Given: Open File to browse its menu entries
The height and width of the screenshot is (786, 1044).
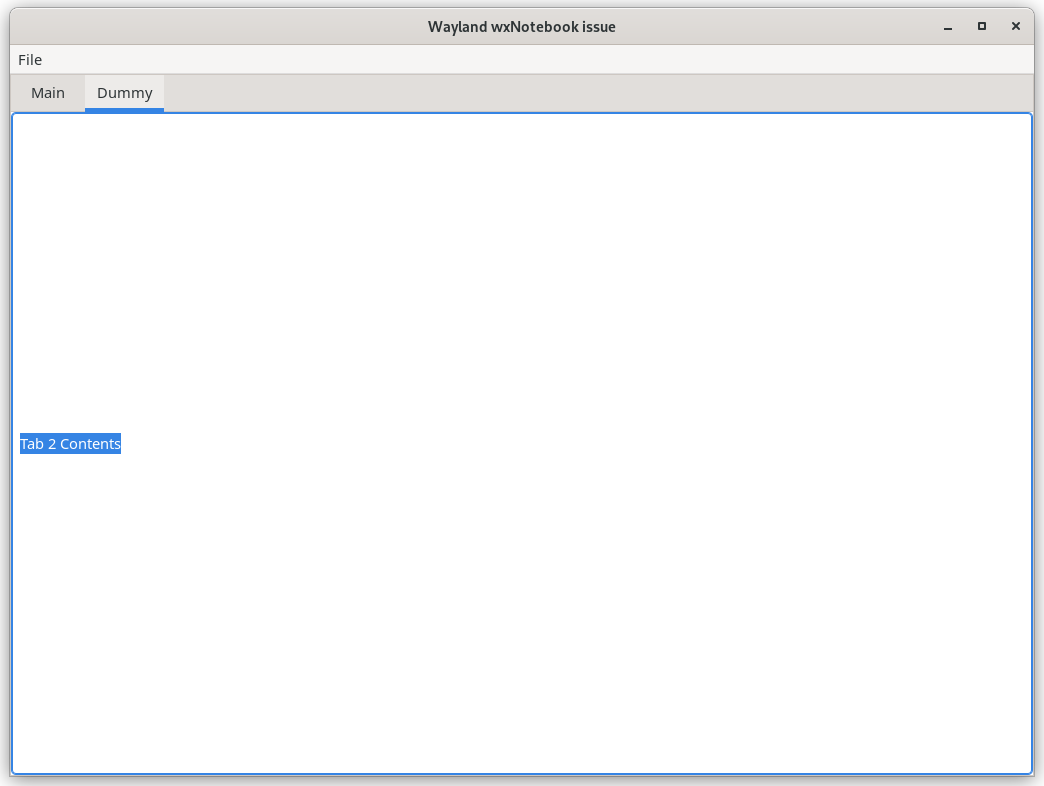Looking at the screenshot, I should 29,59.
